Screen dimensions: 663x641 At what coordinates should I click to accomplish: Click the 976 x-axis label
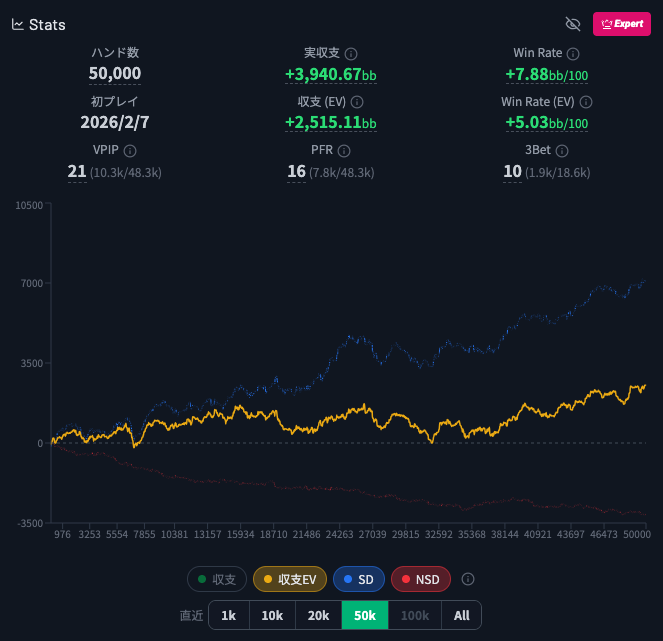click(62, 534)
